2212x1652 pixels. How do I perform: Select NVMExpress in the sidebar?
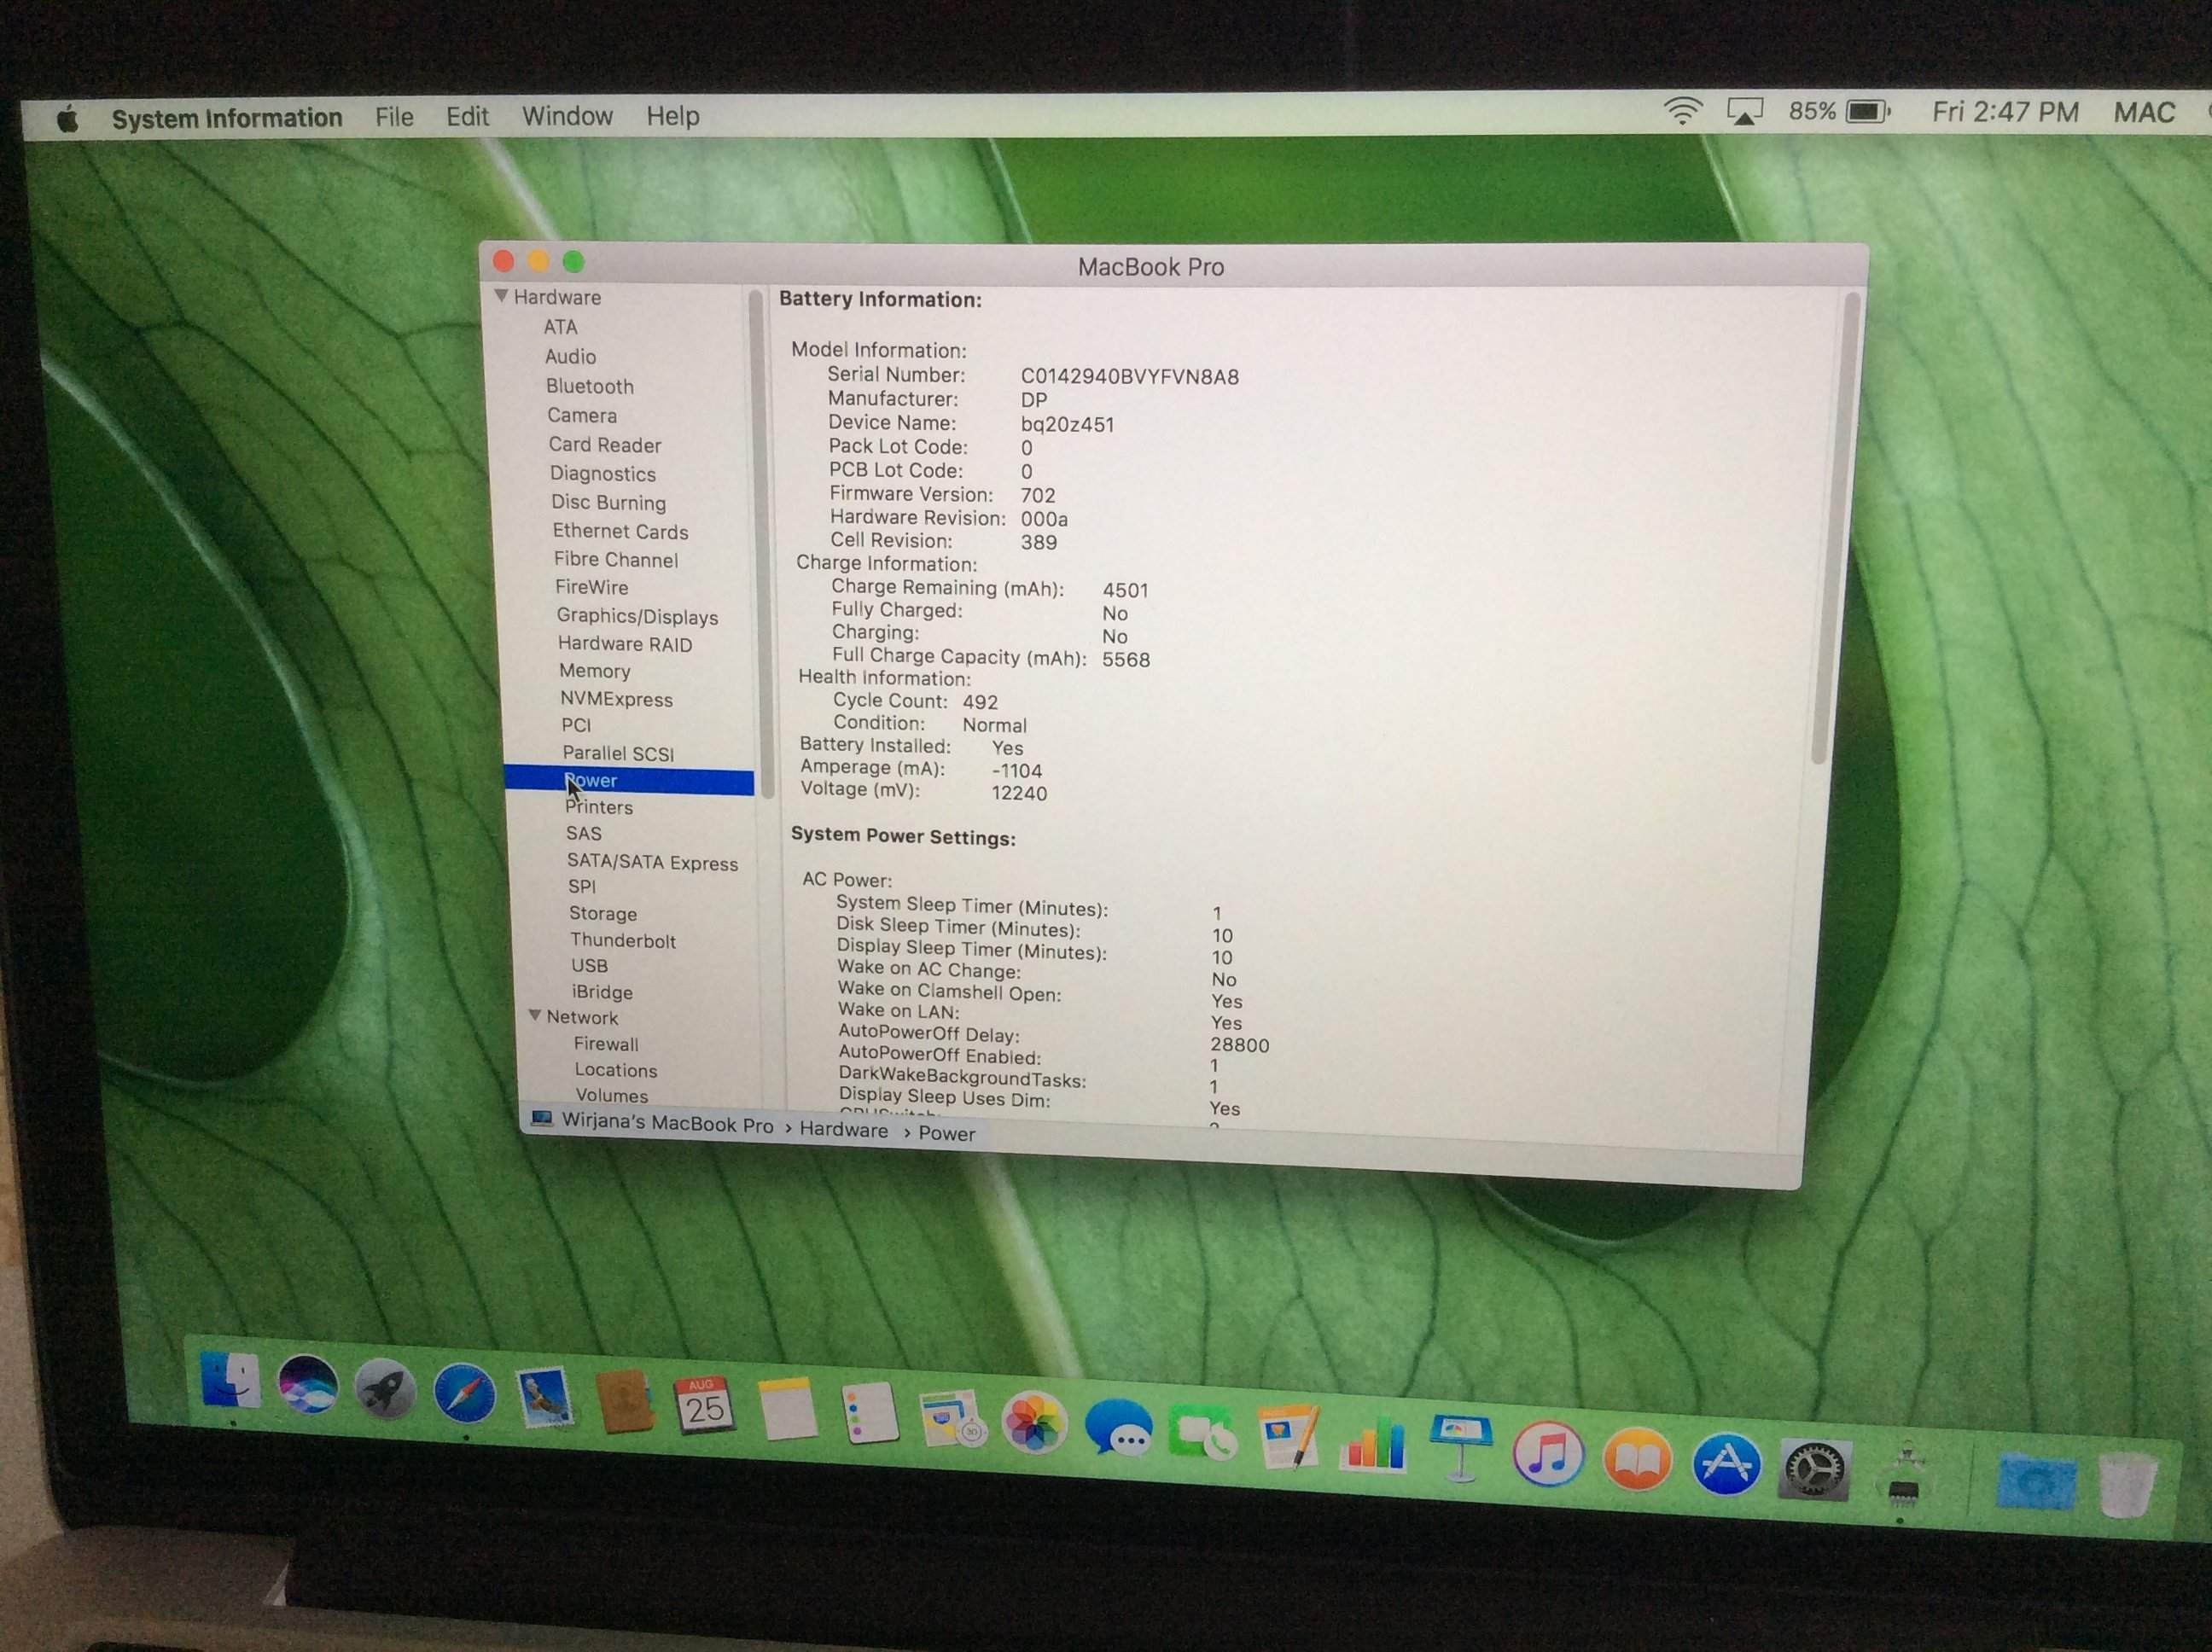click(616, 699)
